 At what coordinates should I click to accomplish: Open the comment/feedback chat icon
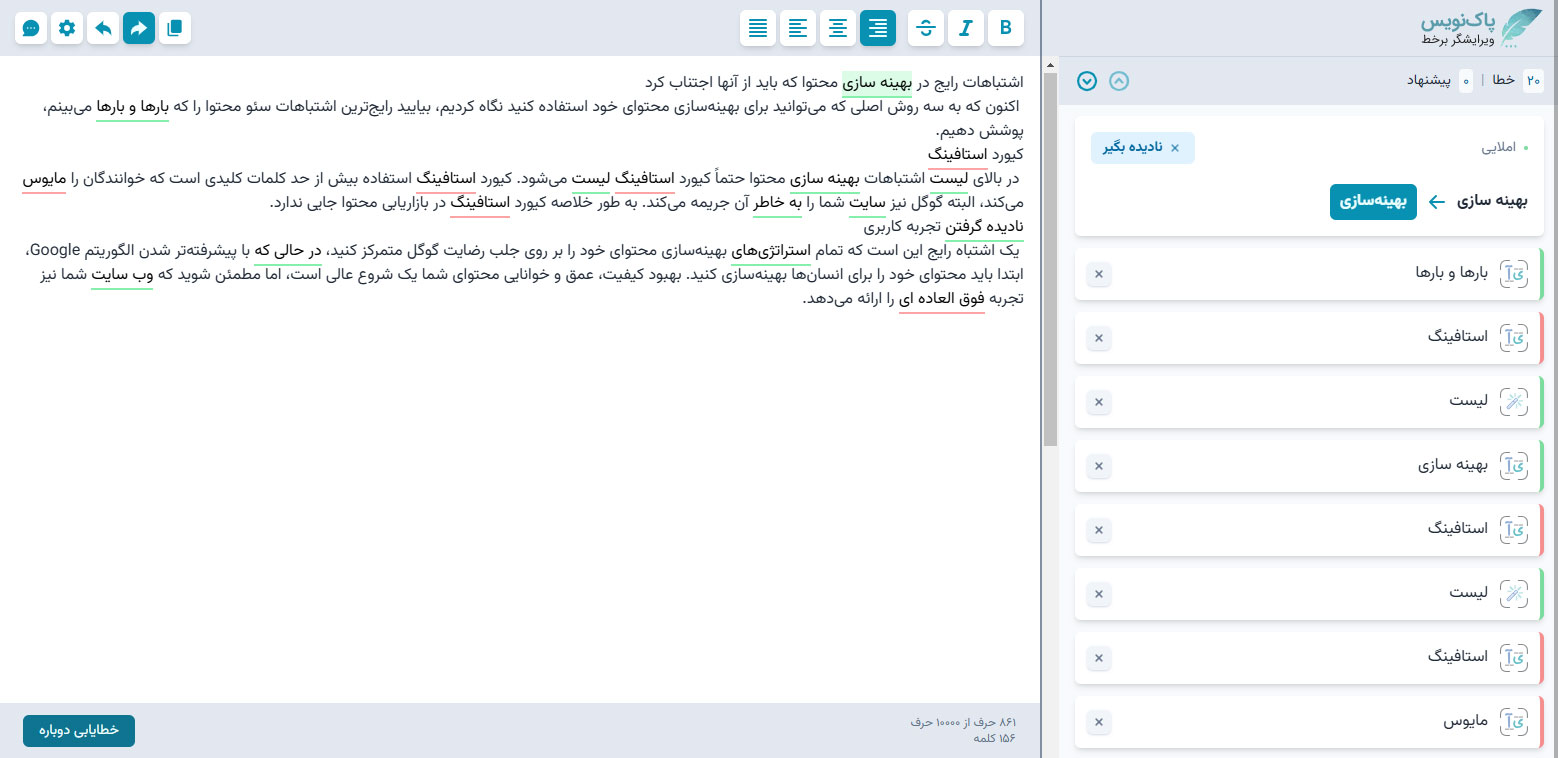31,28
